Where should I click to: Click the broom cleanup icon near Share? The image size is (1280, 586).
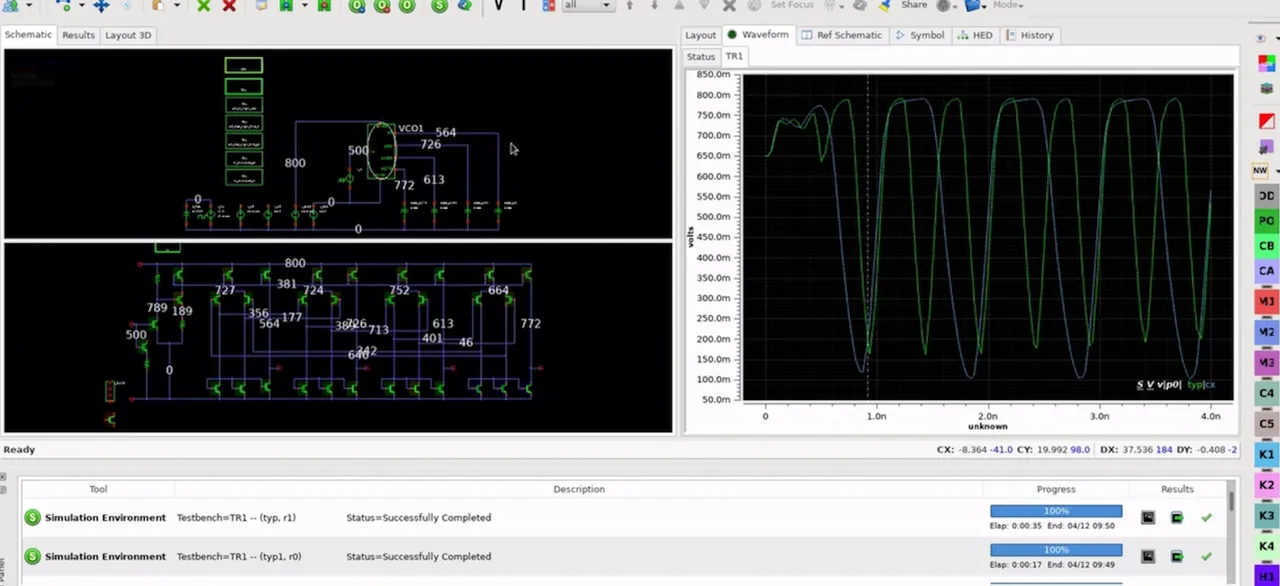pos(885,5)
